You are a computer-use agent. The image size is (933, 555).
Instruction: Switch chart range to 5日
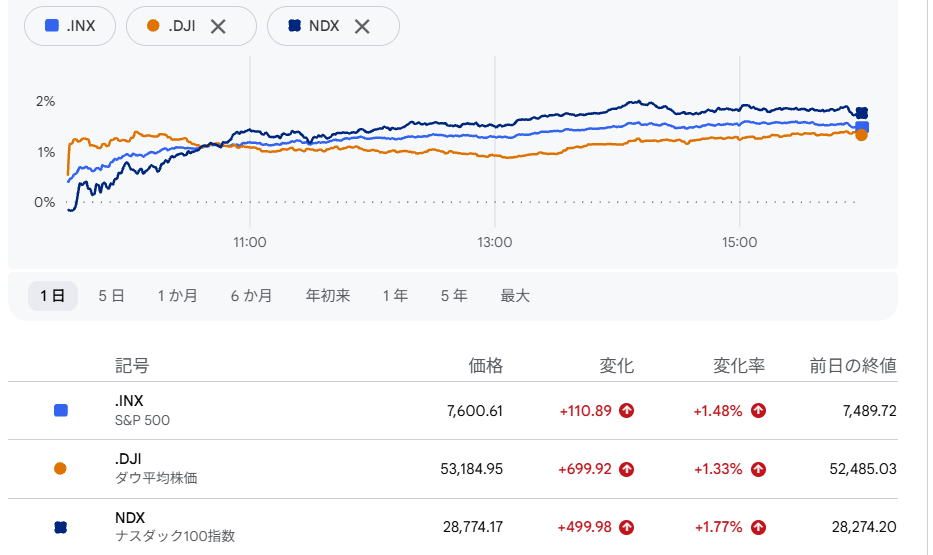point(111,296)
